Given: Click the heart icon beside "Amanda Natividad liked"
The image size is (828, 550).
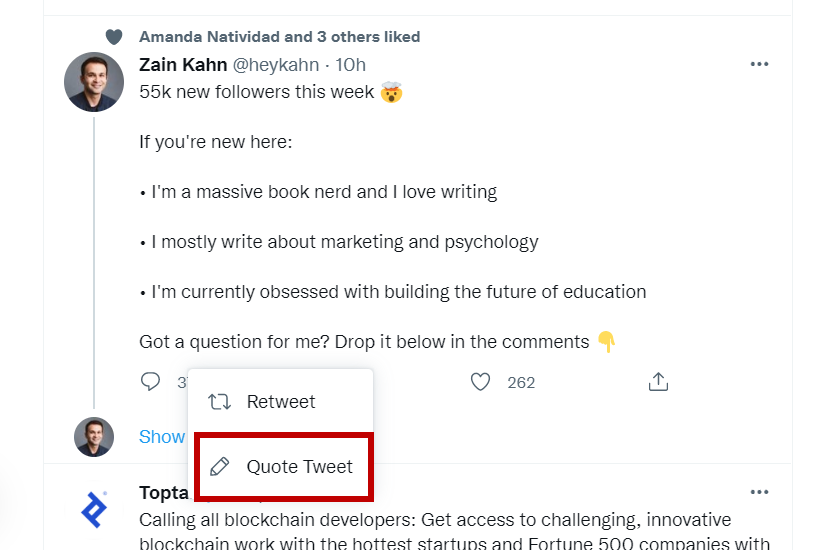Looking at the screenshot, I should pyautogui.click(x=114, y=37).
